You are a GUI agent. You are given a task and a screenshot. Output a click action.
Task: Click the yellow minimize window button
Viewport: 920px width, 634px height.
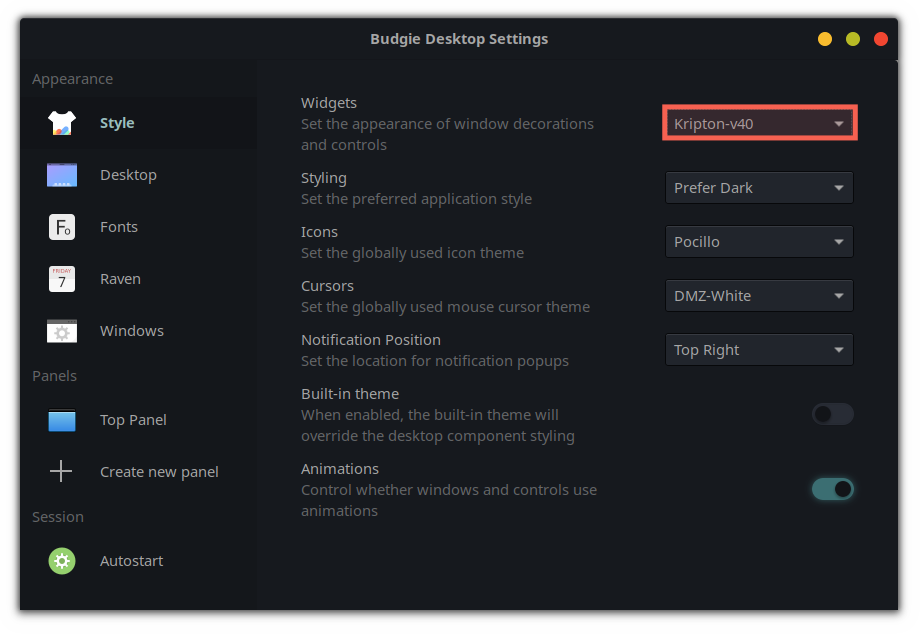(x=825, y=39)
